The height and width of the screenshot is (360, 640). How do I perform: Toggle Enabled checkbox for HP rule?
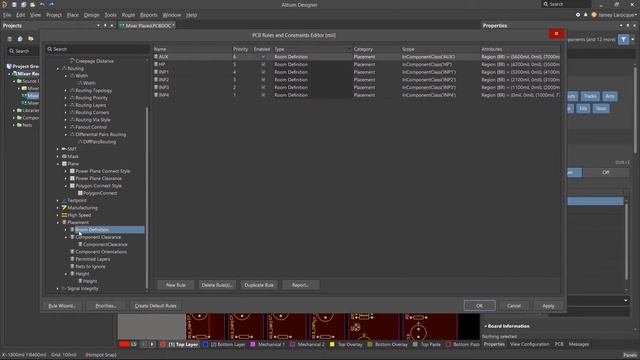tap(263, 64)
